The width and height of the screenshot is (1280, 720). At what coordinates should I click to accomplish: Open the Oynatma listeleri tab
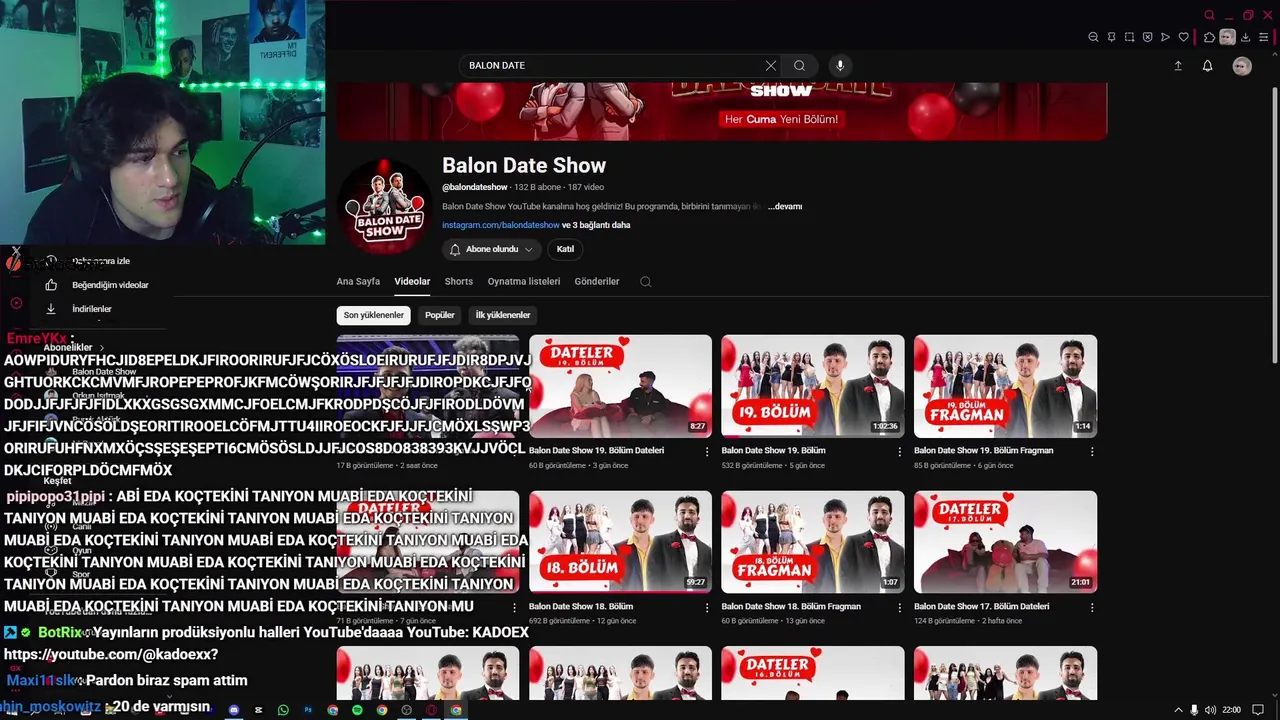coord(524,282)
